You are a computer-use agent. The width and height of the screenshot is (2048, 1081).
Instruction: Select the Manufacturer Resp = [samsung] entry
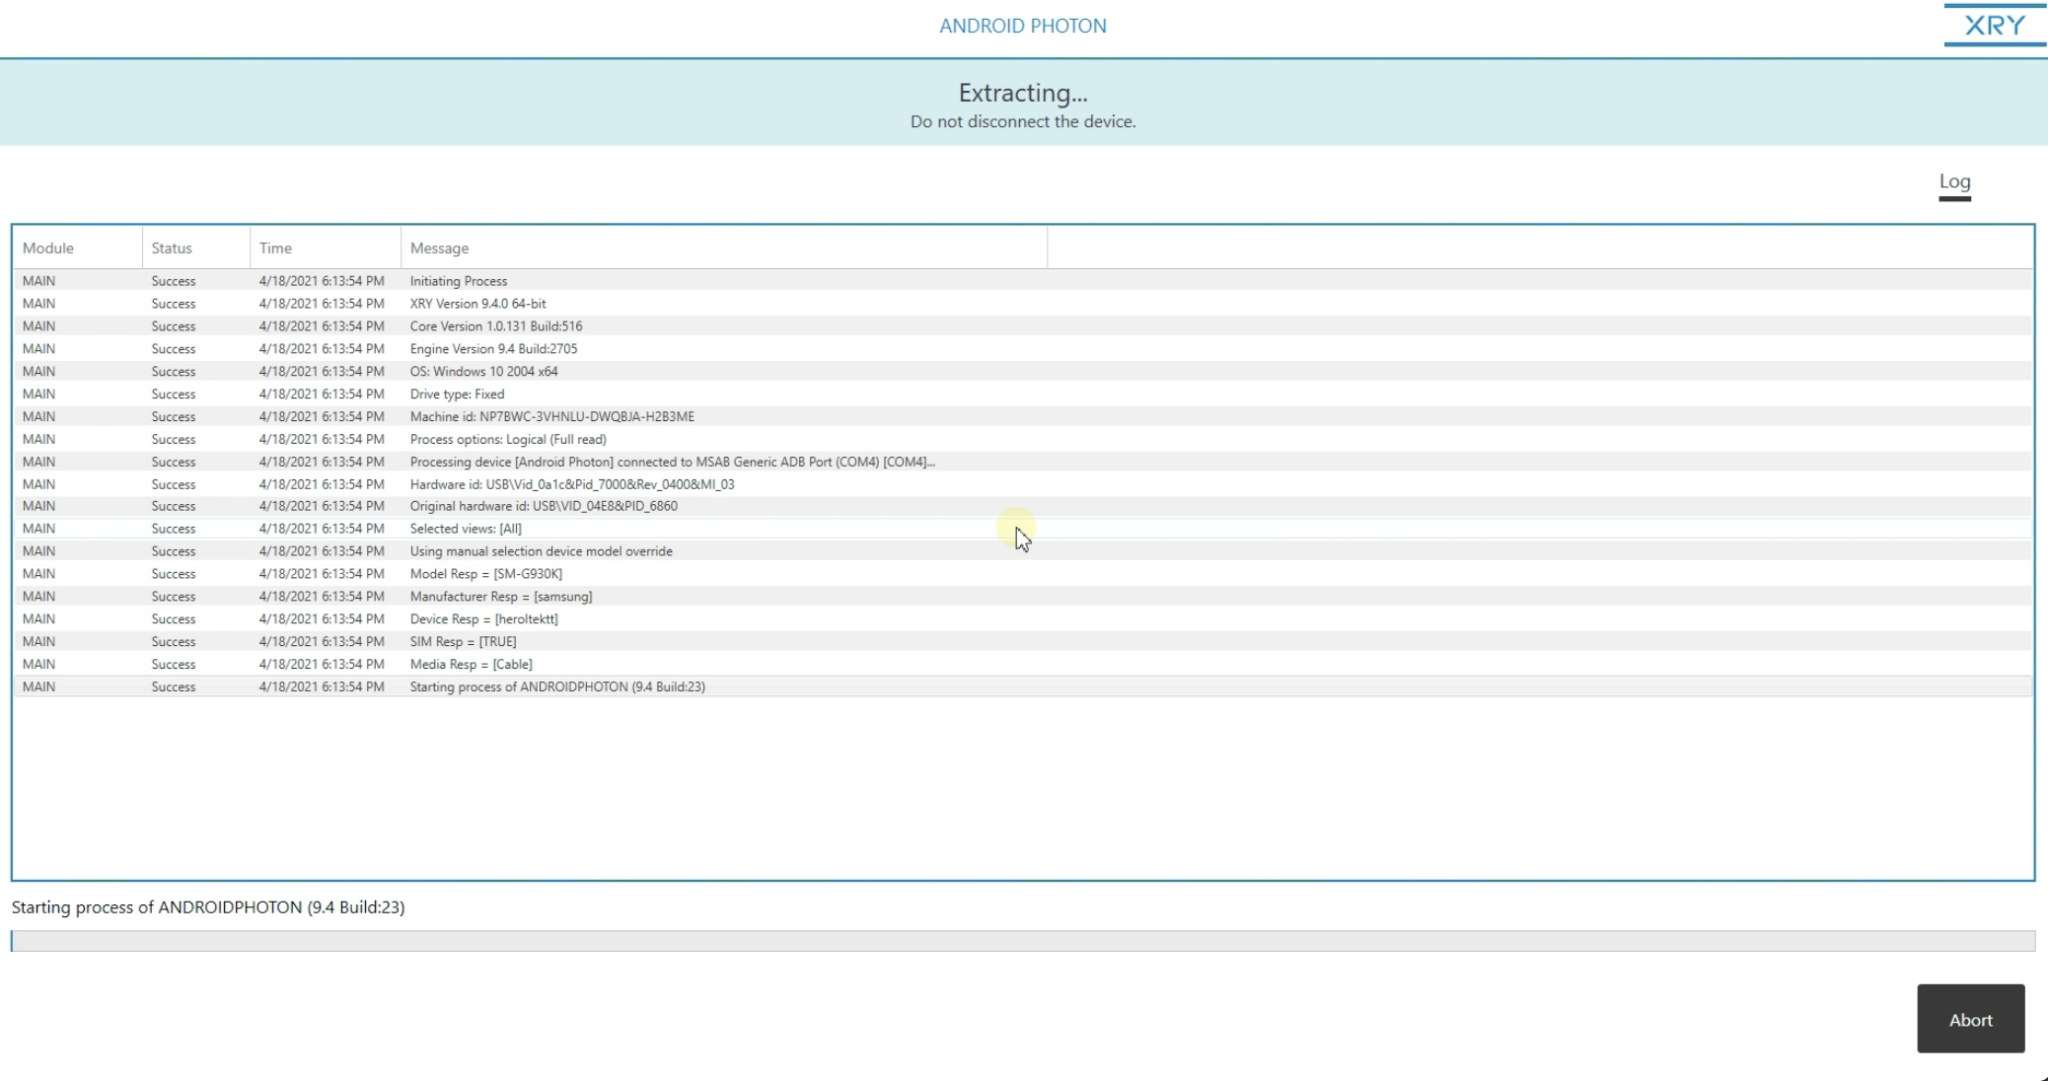(500, 596)
